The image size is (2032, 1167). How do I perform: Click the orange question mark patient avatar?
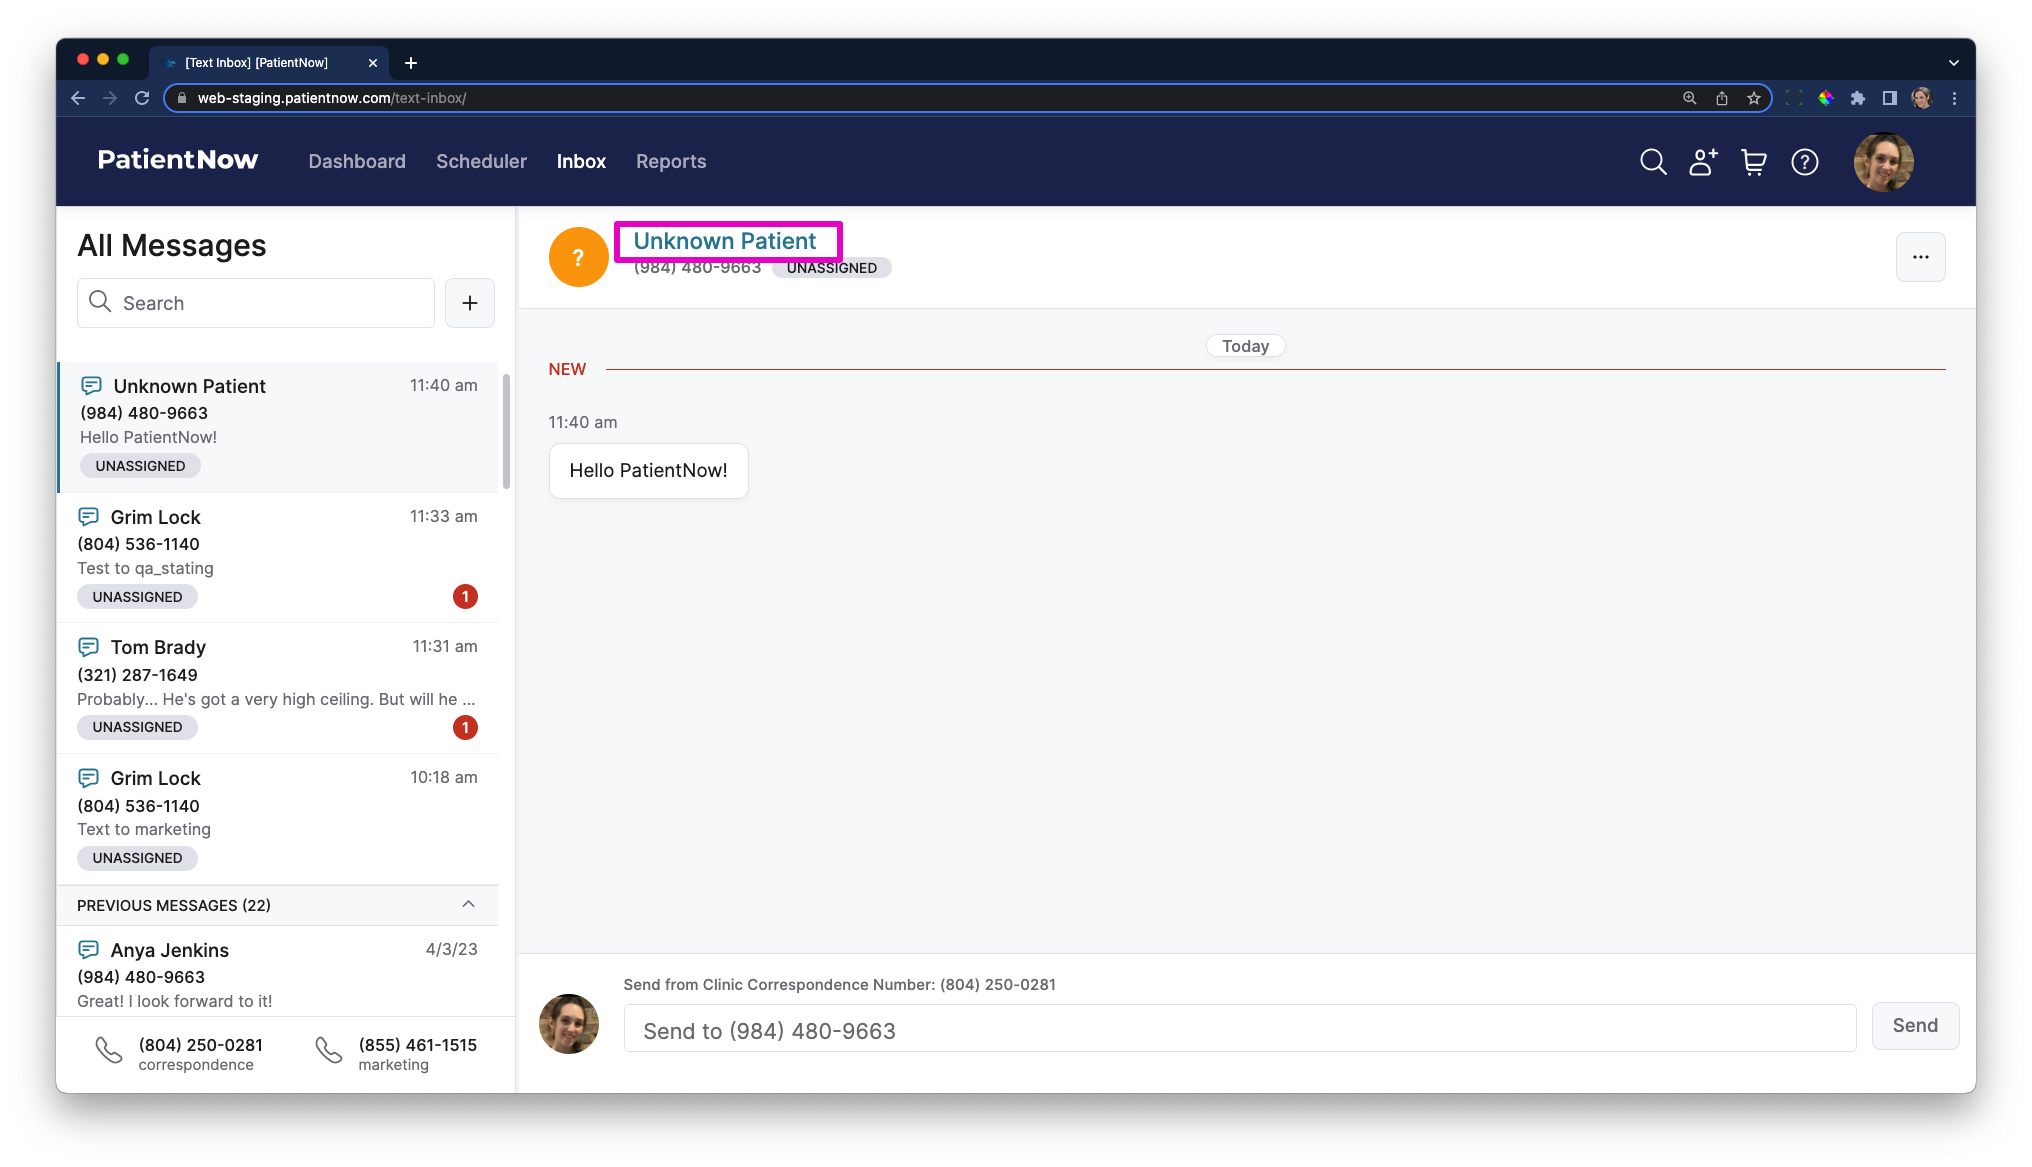(578, 257)
